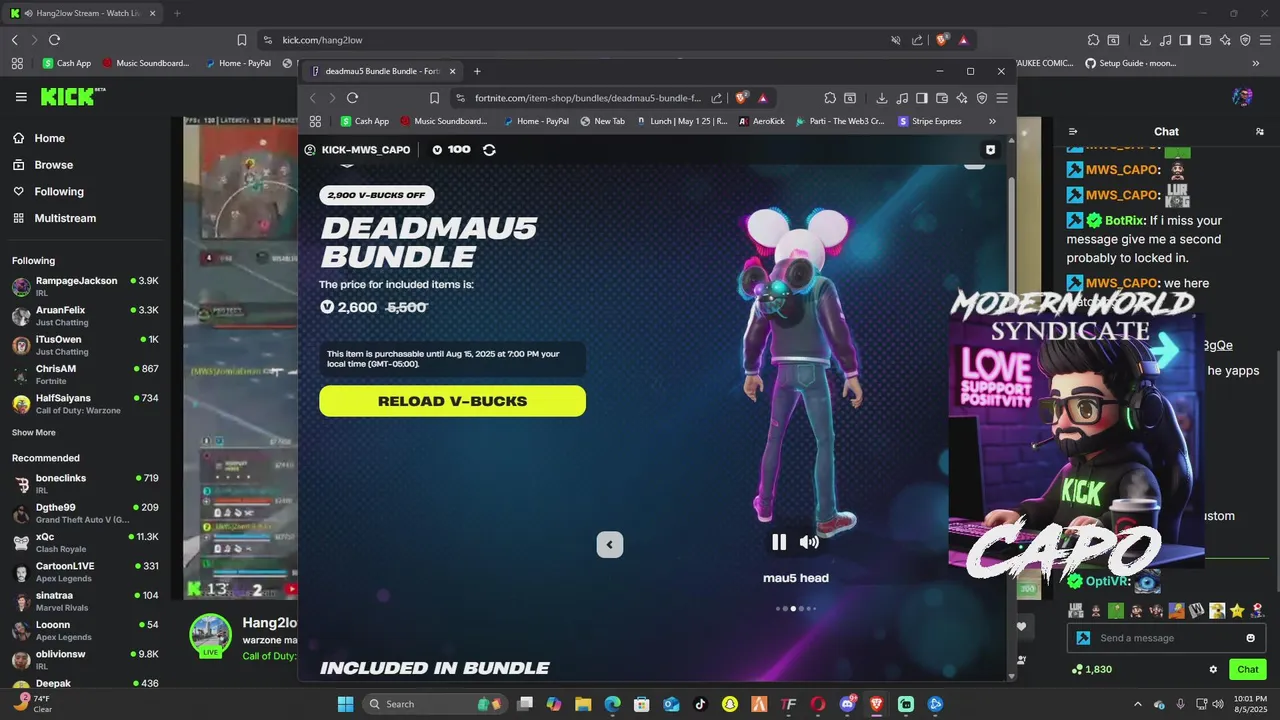Open Parti - The Web3 bookmark

pos(840,121)
